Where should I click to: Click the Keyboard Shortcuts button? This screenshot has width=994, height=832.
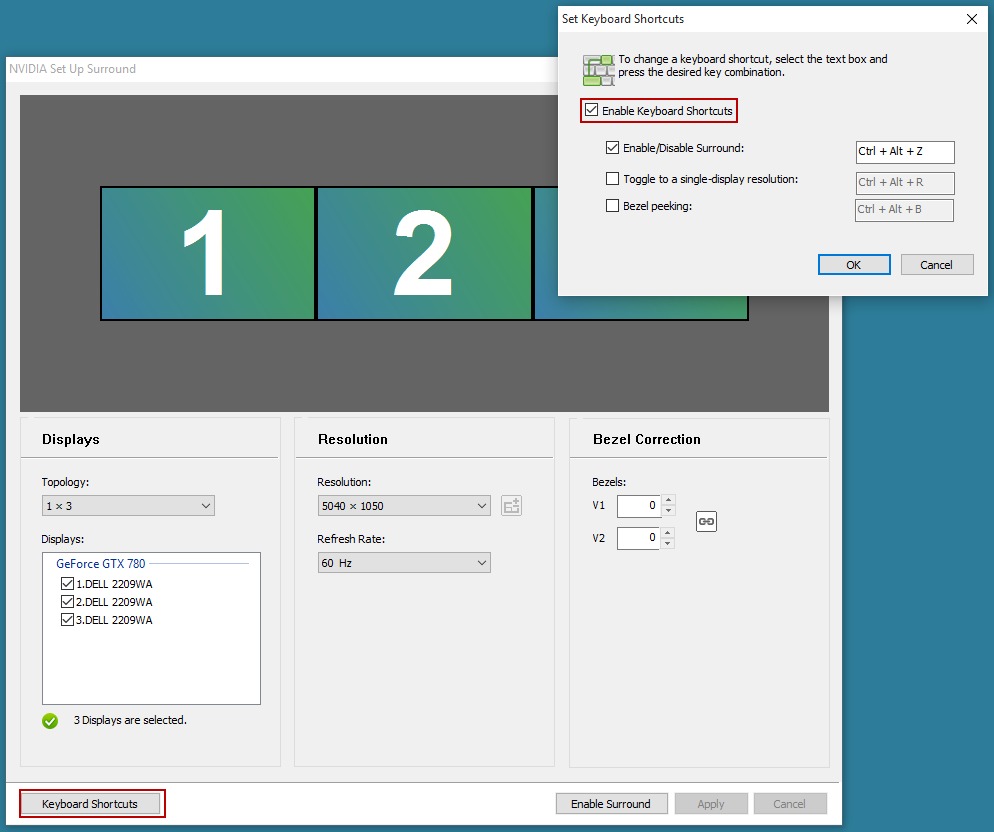(90, 804)
